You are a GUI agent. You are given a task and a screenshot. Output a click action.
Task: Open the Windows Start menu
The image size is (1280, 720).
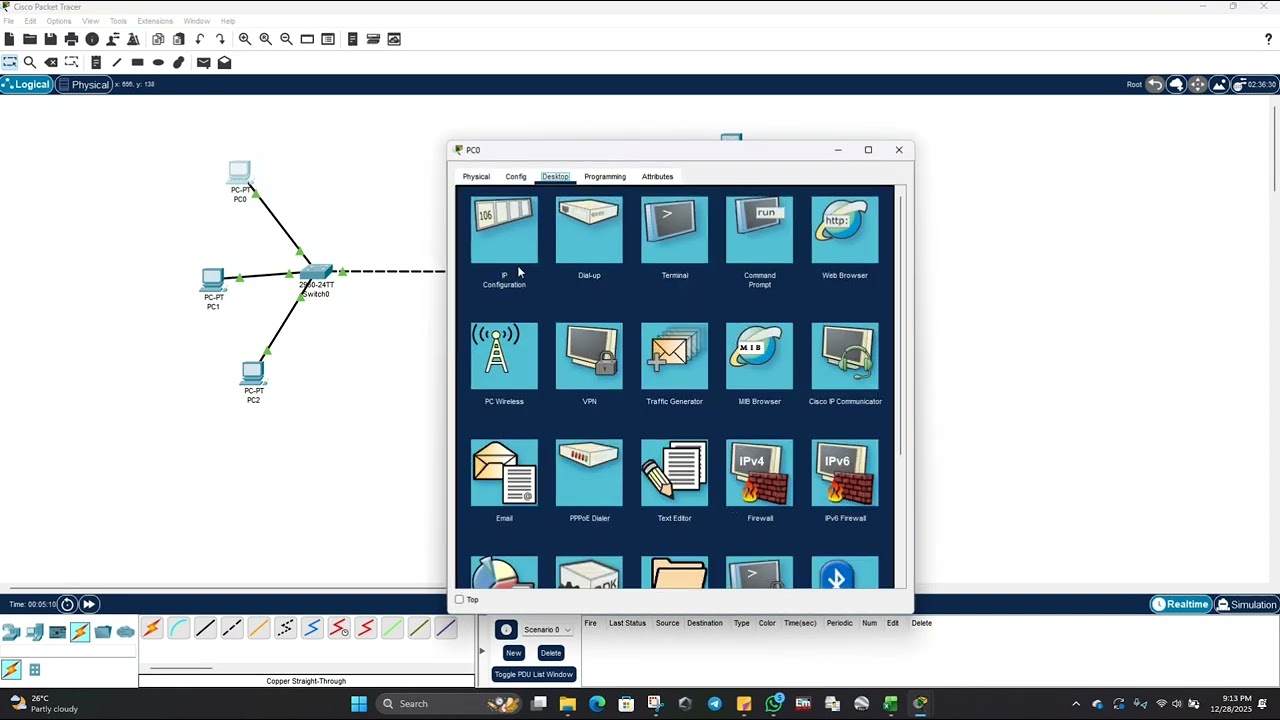tap(359, 704)
